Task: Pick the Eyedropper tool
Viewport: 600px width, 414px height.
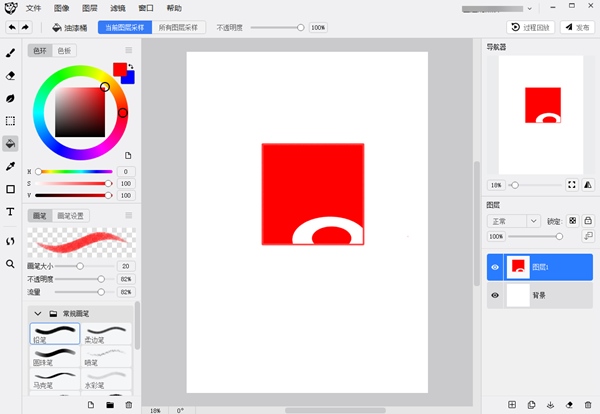Action: pyautogui.click(x=10, y=166)
